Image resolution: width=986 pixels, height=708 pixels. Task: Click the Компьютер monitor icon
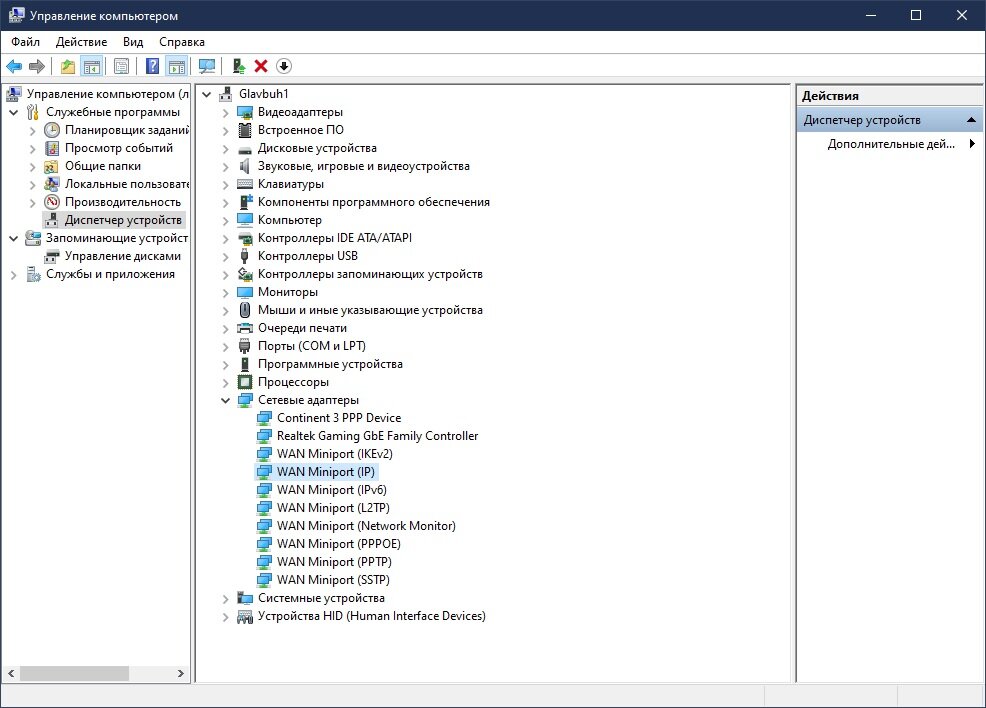[x=245, y=221]
